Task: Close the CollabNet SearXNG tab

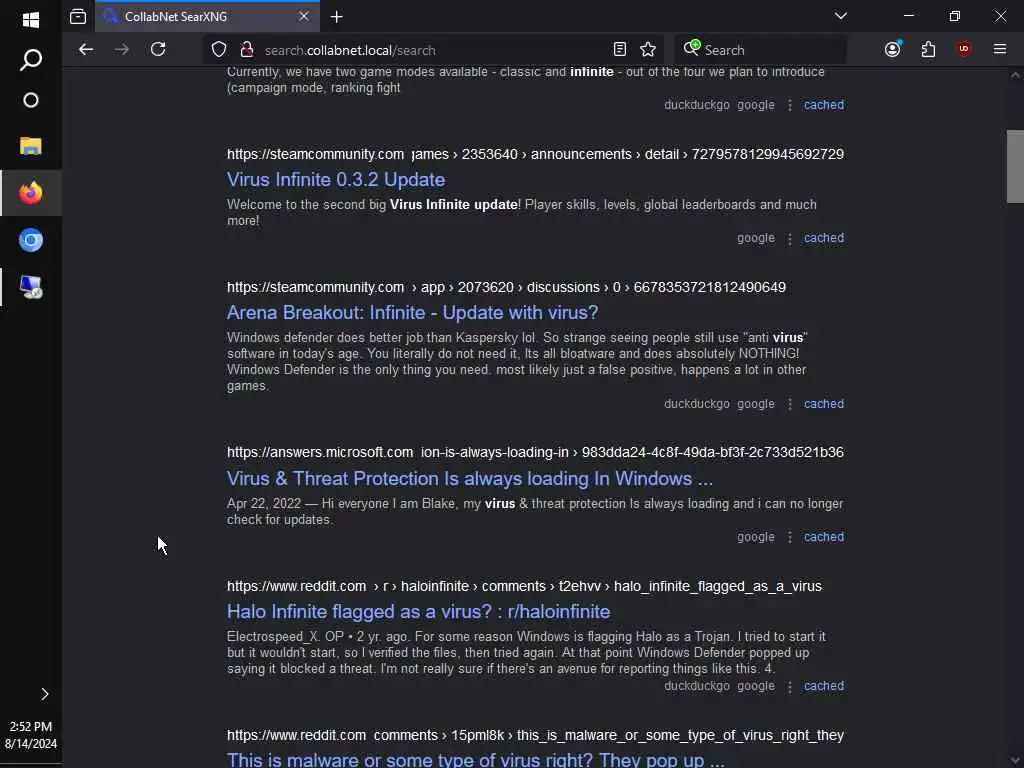Action: coord(304,16)
